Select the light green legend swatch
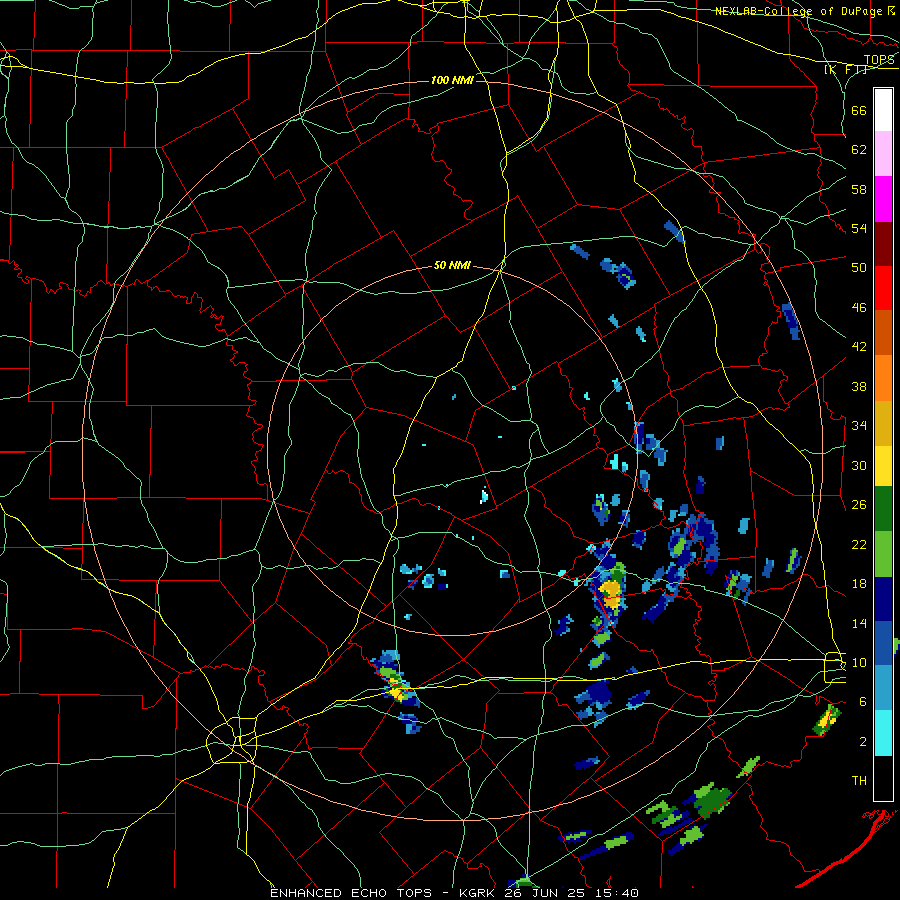 tap(883, 554)
